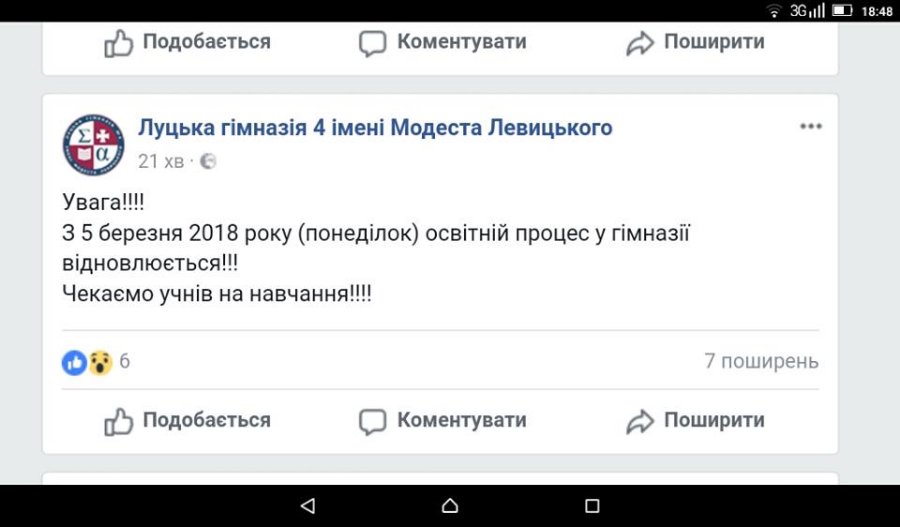The height and width of the screenshot is (527, 900).
Task: View the "7 поширень" shares list
Action: click(x=761, y=362)
